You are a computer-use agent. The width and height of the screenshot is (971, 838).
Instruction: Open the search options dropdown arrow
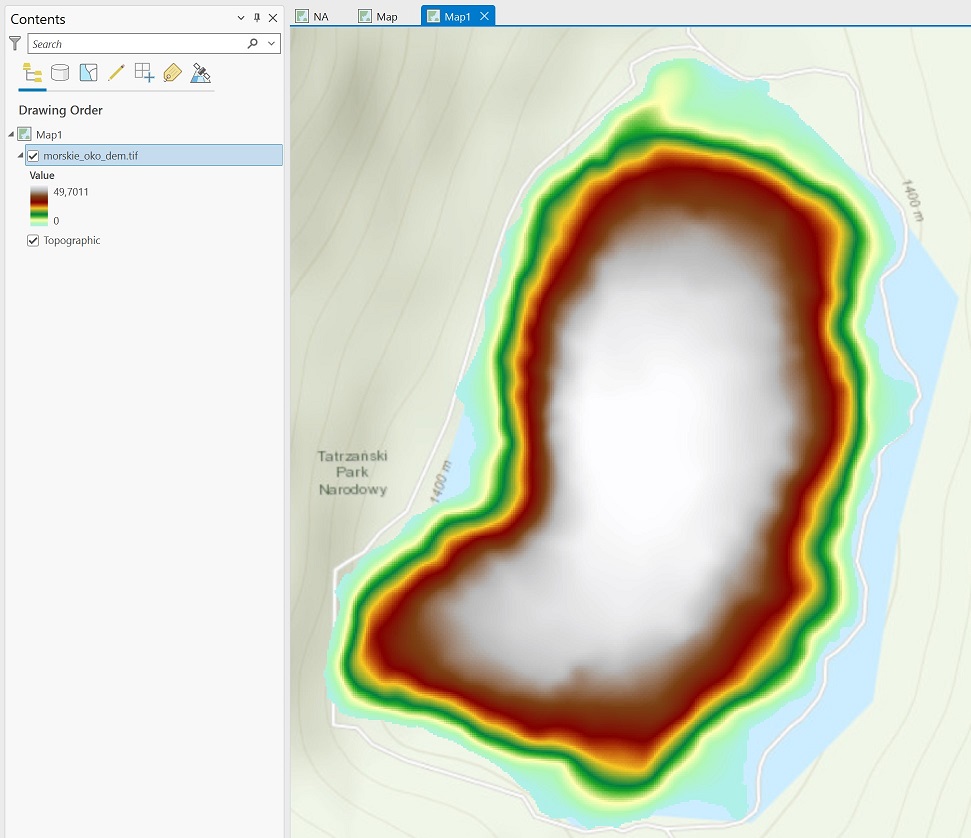(271, 44)
